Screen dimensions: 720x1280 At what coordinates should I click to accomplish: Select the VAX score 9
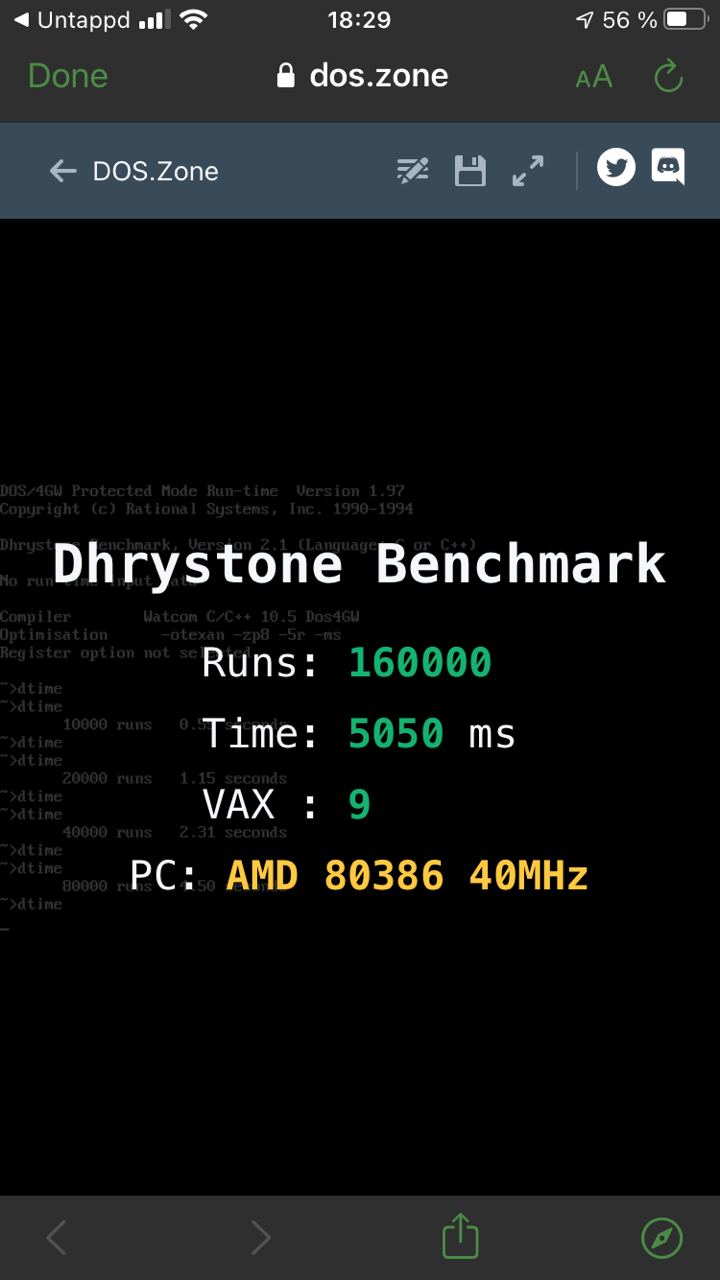pos(360,805)
